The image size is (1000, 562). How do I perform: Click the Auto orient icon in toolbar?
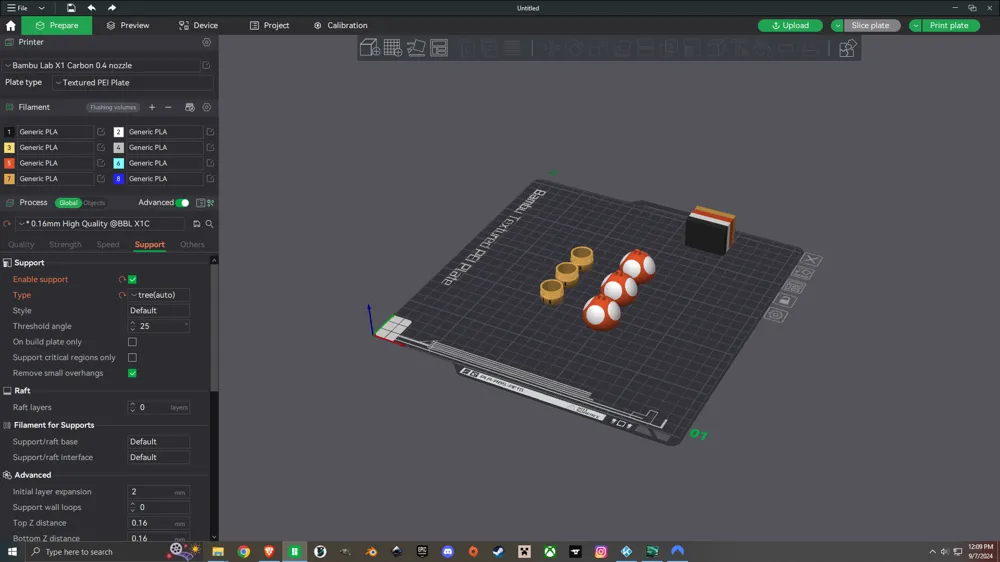point(416,48)
